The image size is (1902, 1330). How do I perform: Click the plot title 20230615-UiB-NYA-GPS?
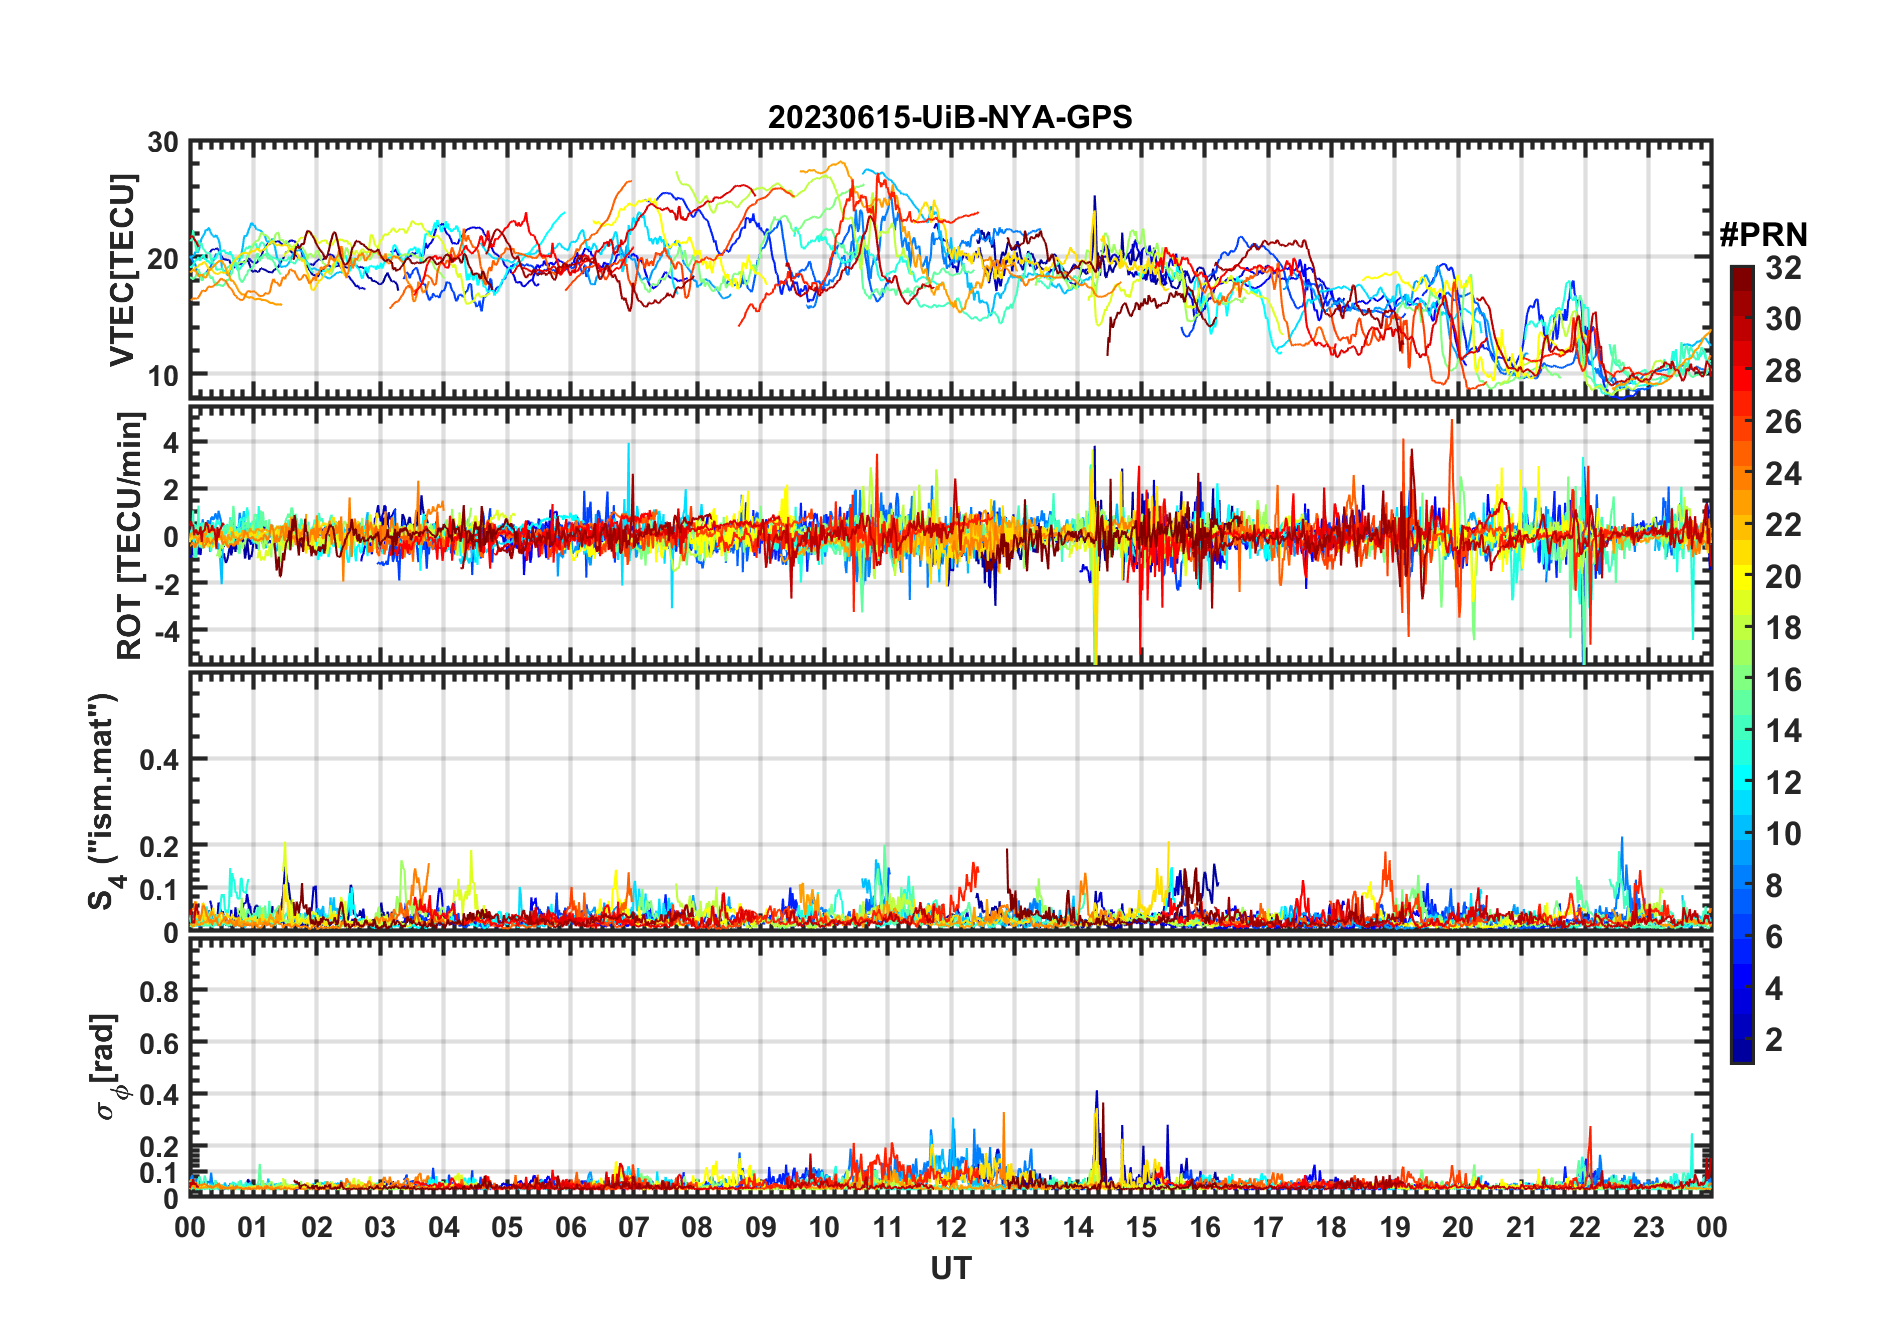pos(950,117)
